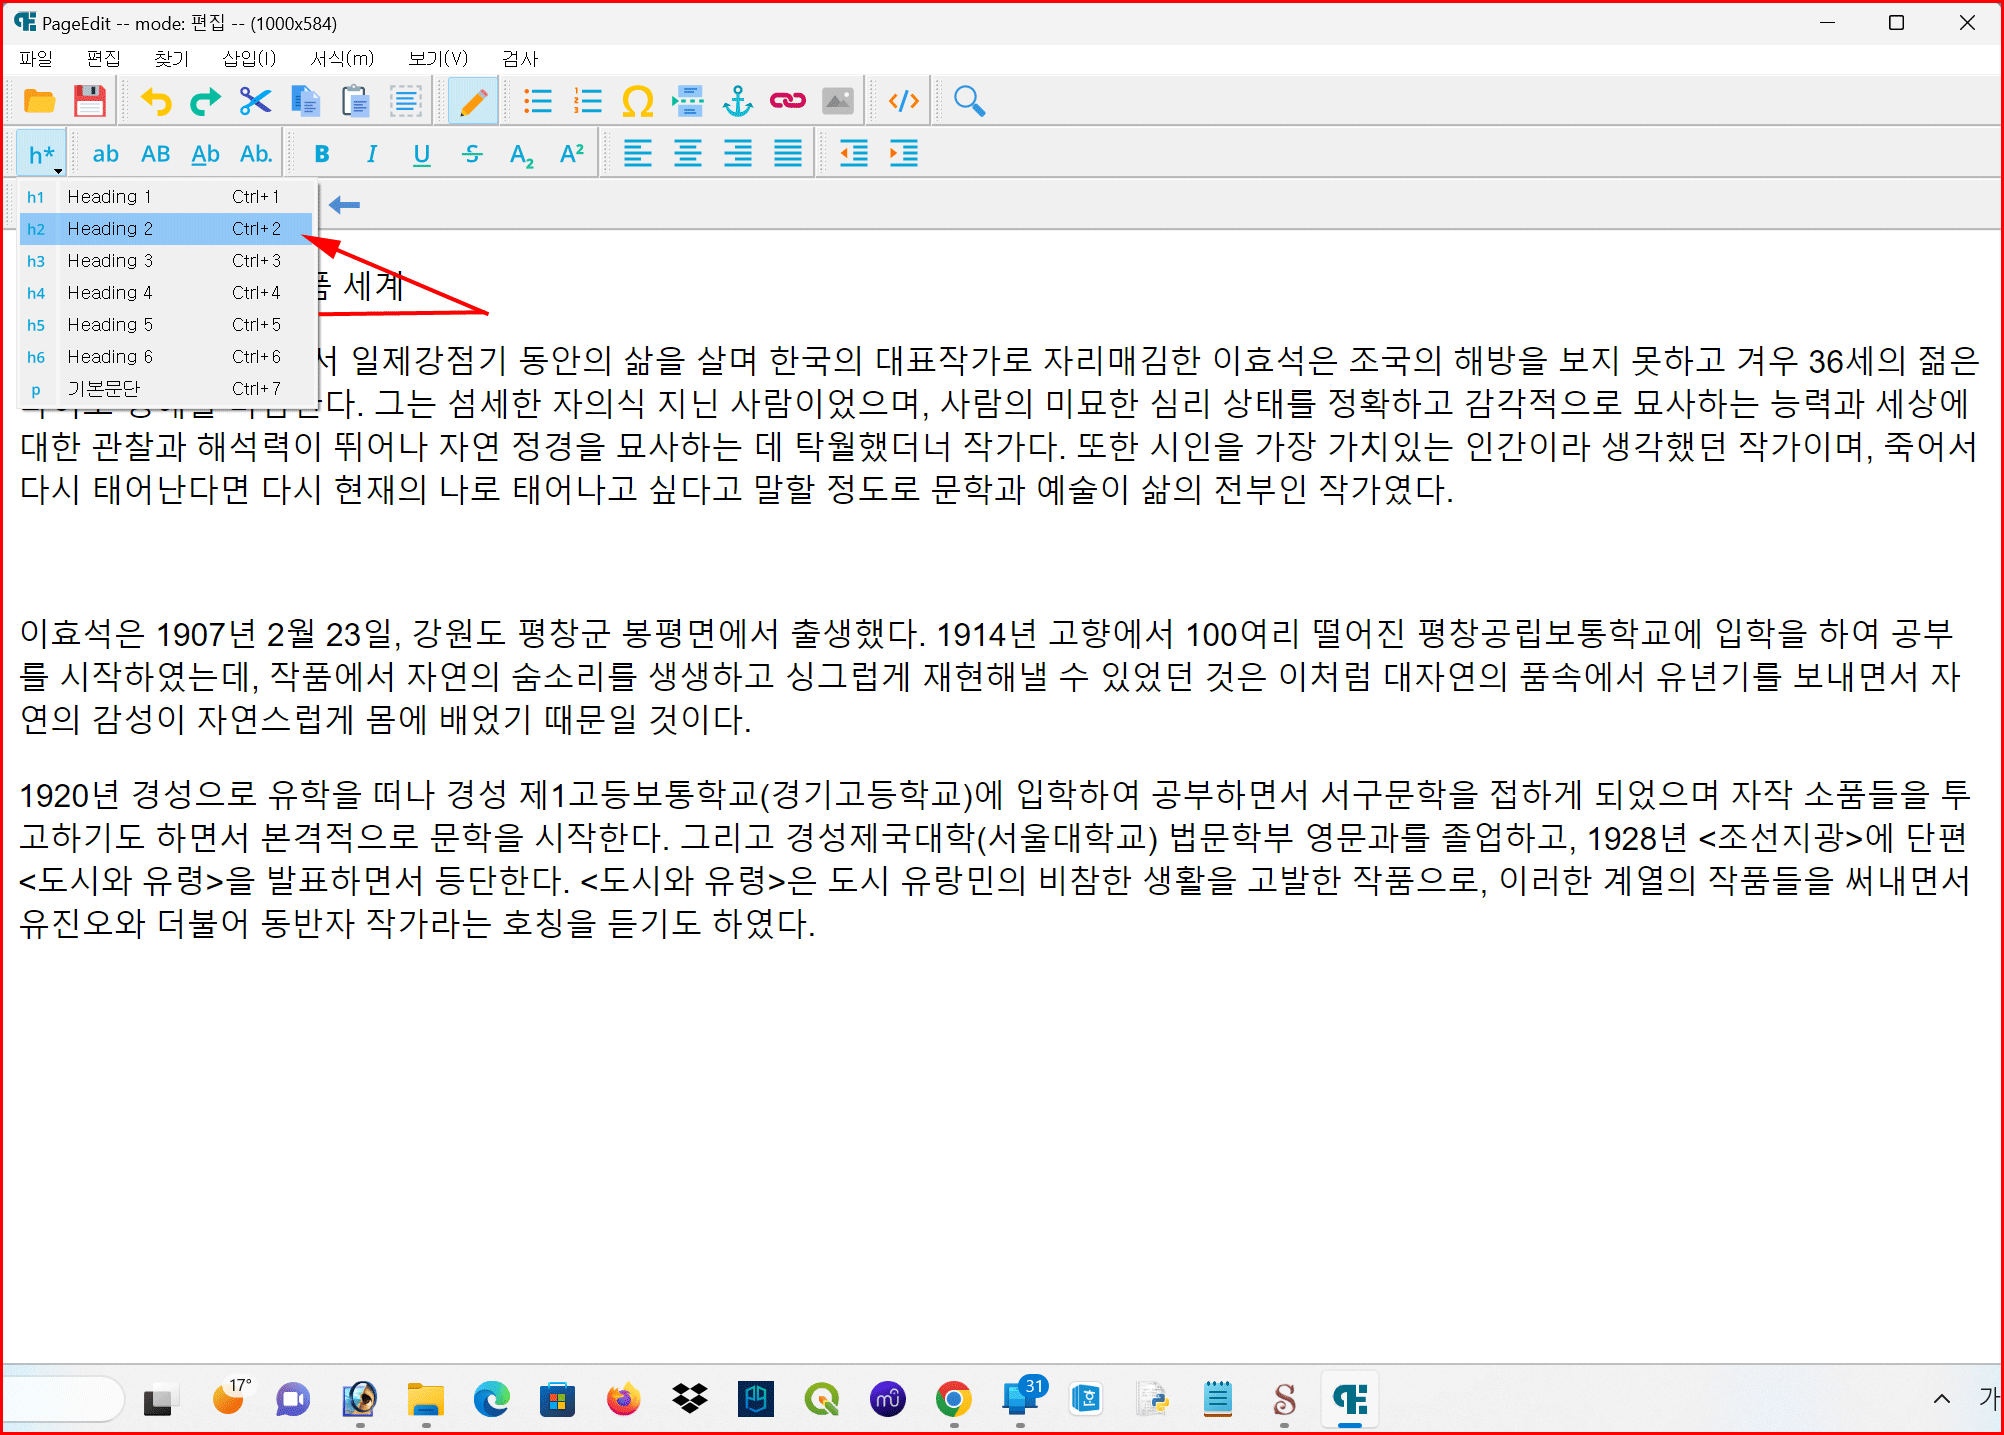Toggle the edit mode pencil button
The height and width of the screenshot is (1435, 2004).
[x=473, y=101]
